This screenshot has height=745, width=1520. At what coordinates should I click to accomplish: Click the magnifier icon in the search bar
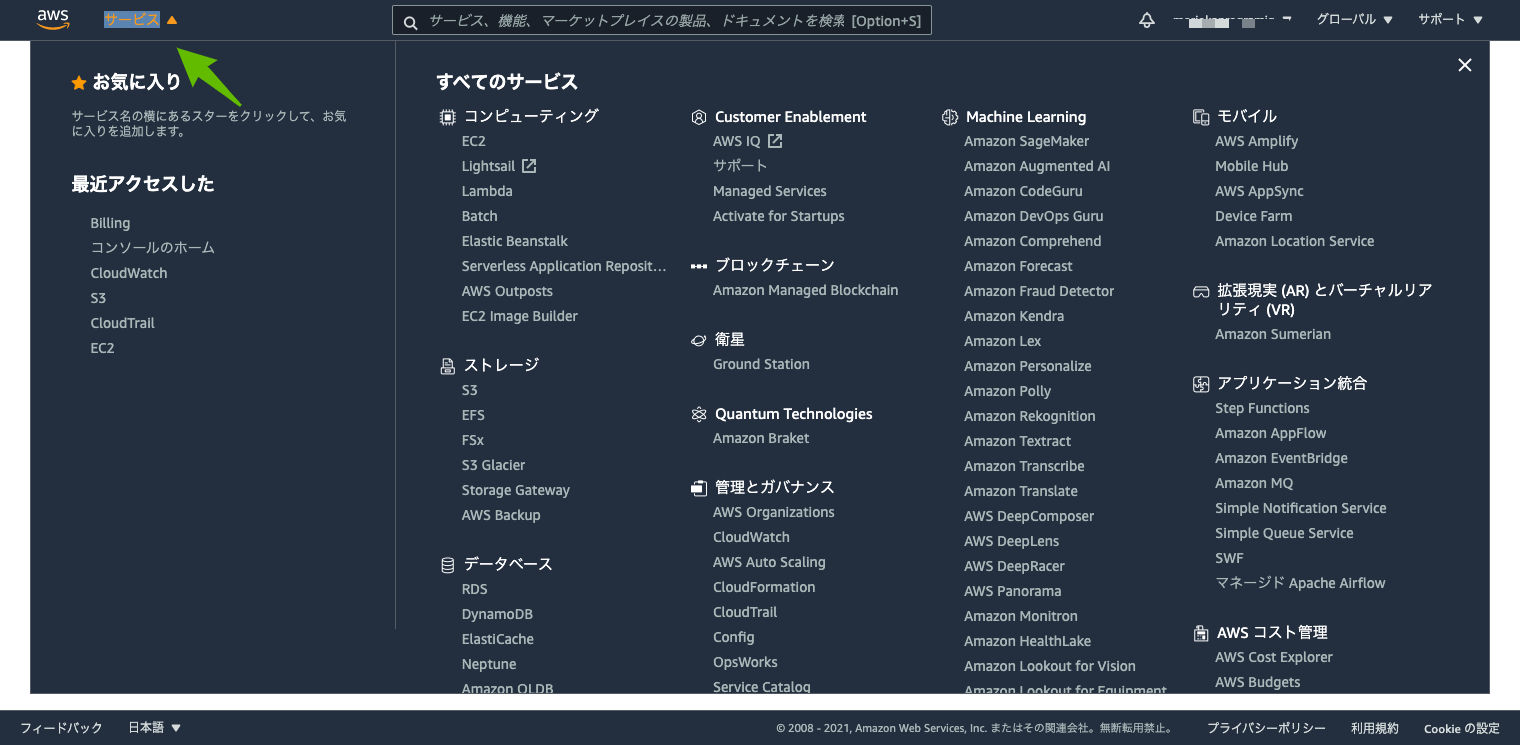(x=411, y=21)
